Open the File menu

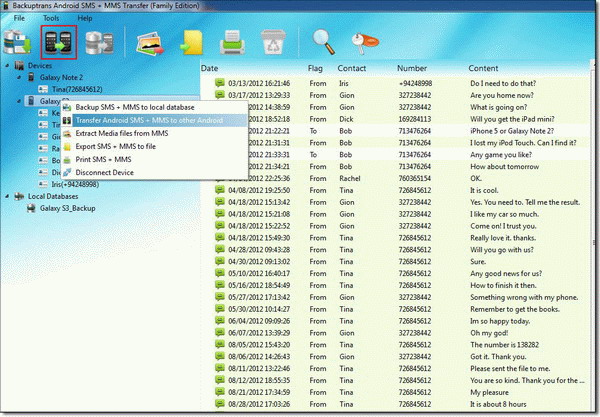(19, 18)
